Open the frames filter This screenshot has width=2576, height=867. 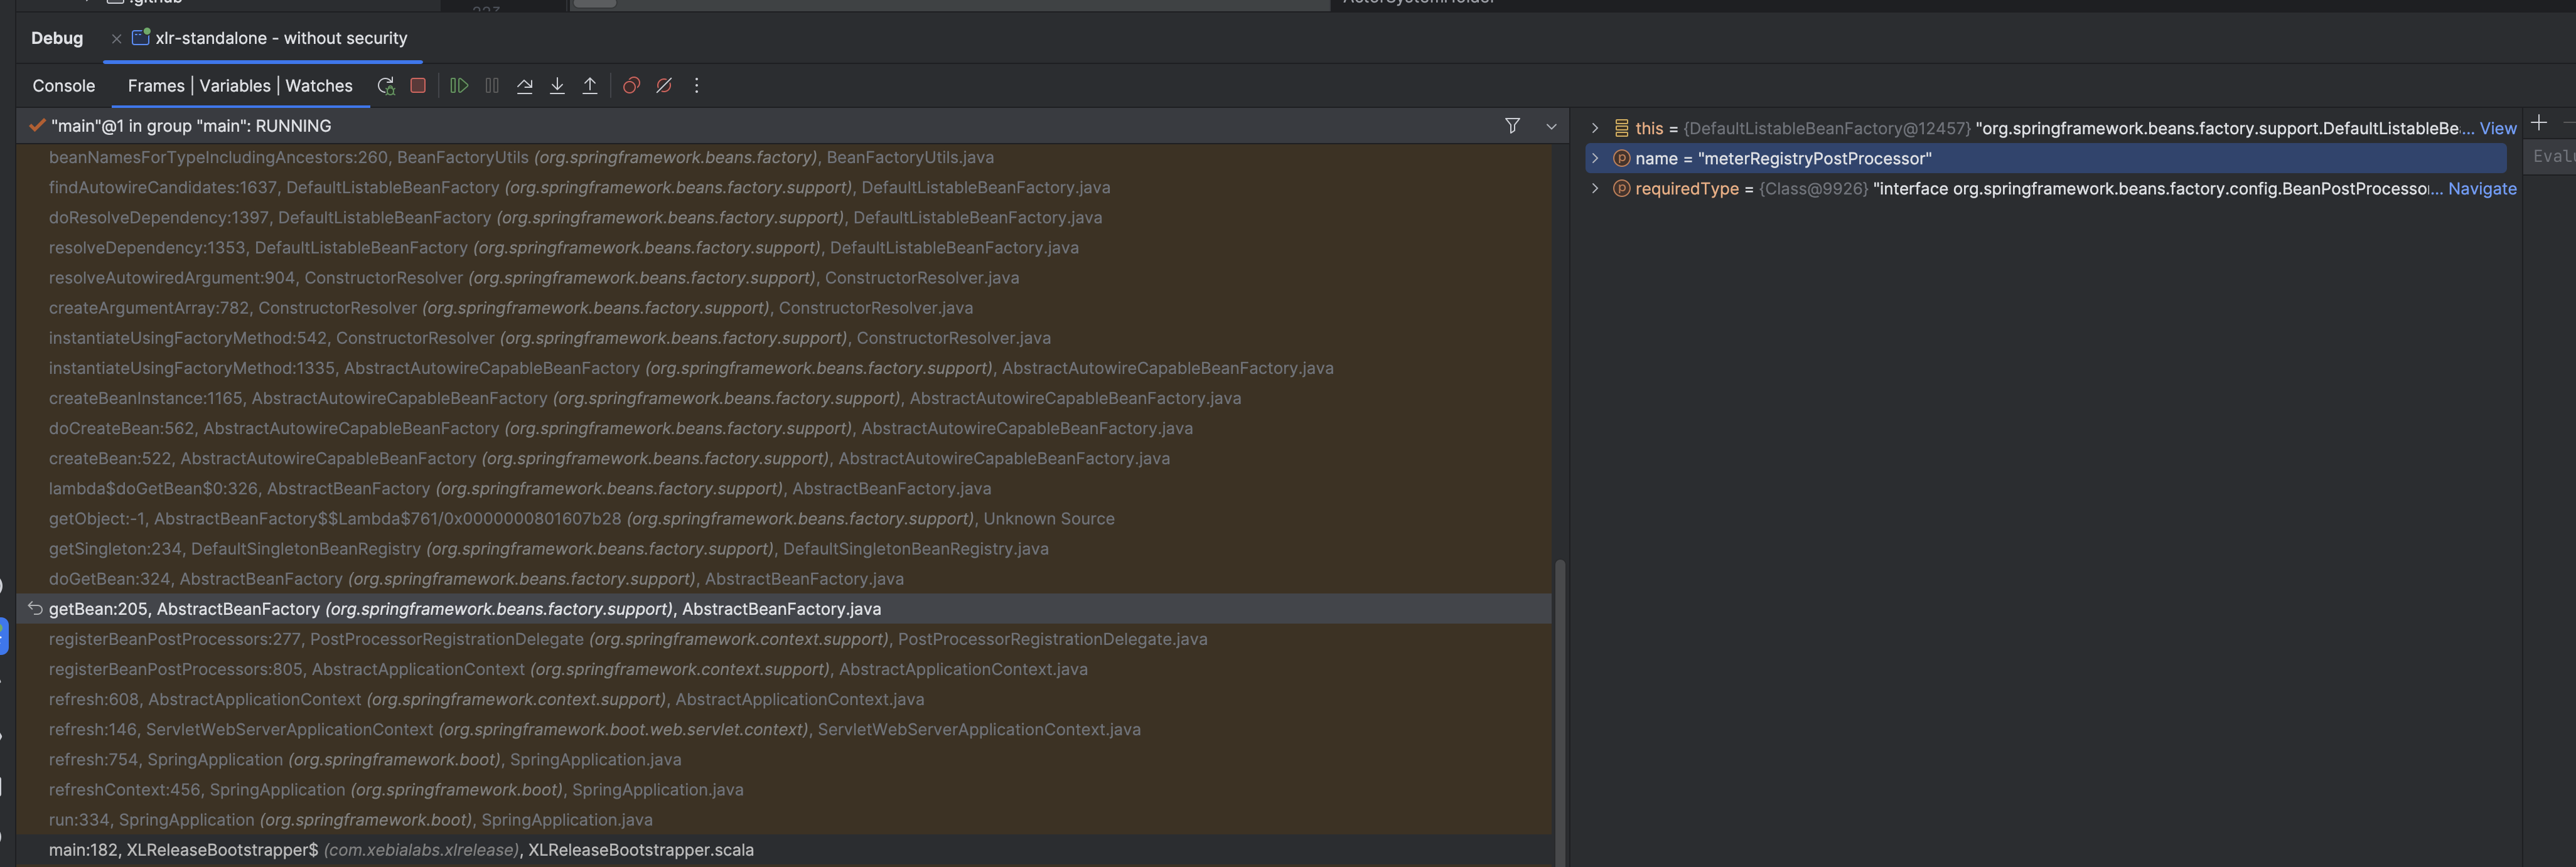[x=1512, y=126]
